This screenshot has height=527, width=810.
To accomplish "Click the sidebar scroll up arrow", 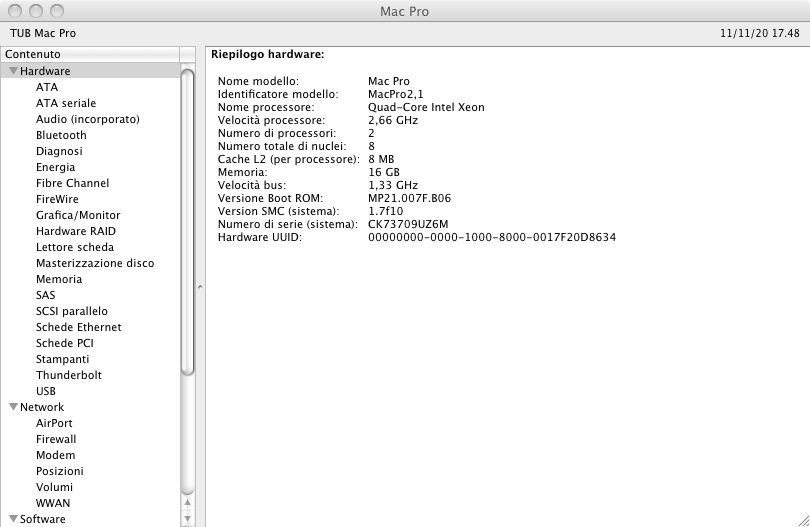I will click(x=188, y=502).
